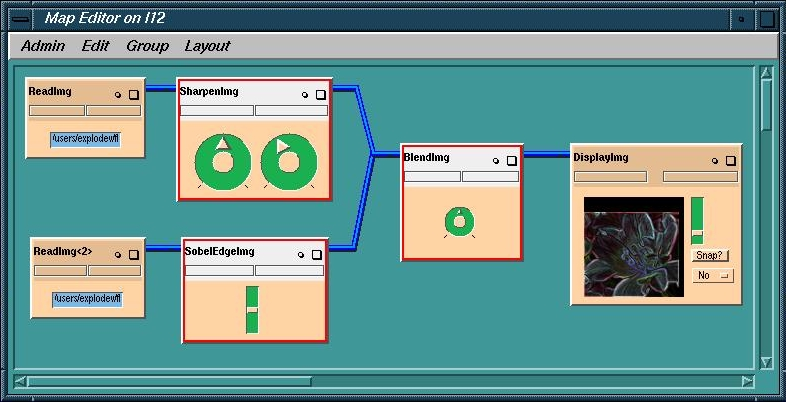Click the maximize square on the ReadImg<2> module
Image resolution: width=786 pixels, height=402 pixels.
(135, 253)
